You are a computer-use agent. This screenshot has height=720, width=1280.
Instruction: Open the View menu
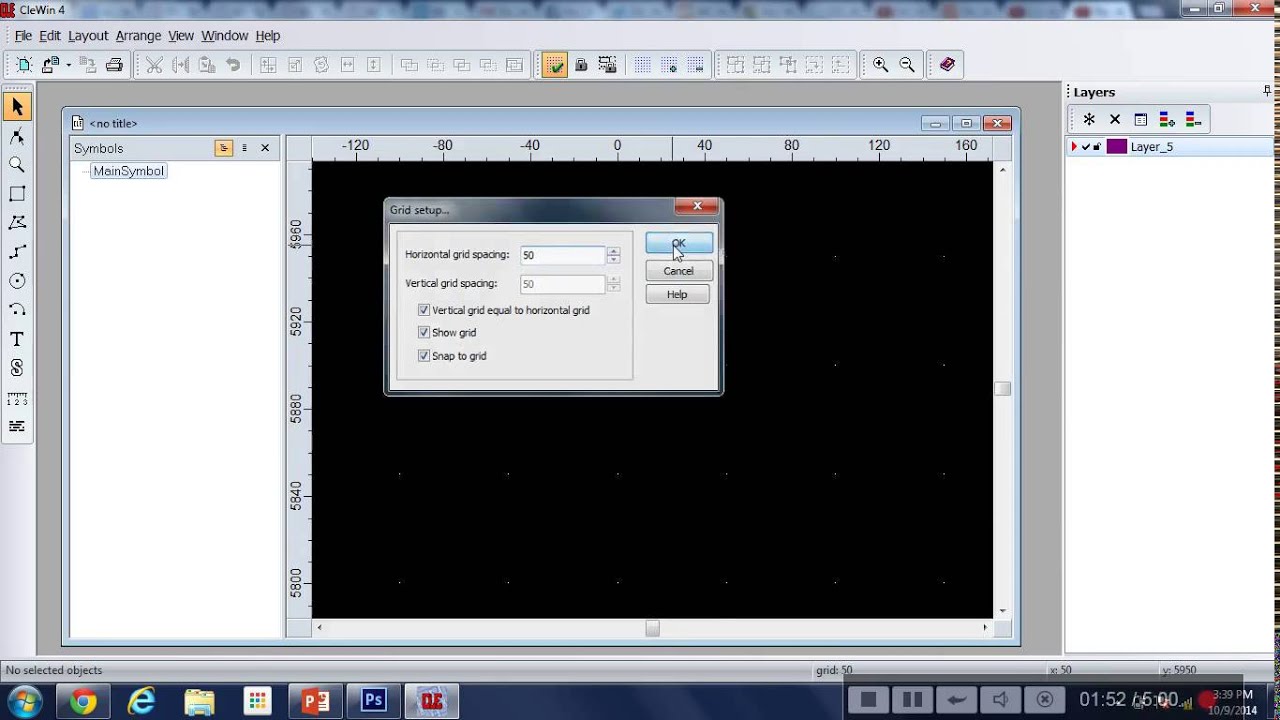[x=181, y=35]
